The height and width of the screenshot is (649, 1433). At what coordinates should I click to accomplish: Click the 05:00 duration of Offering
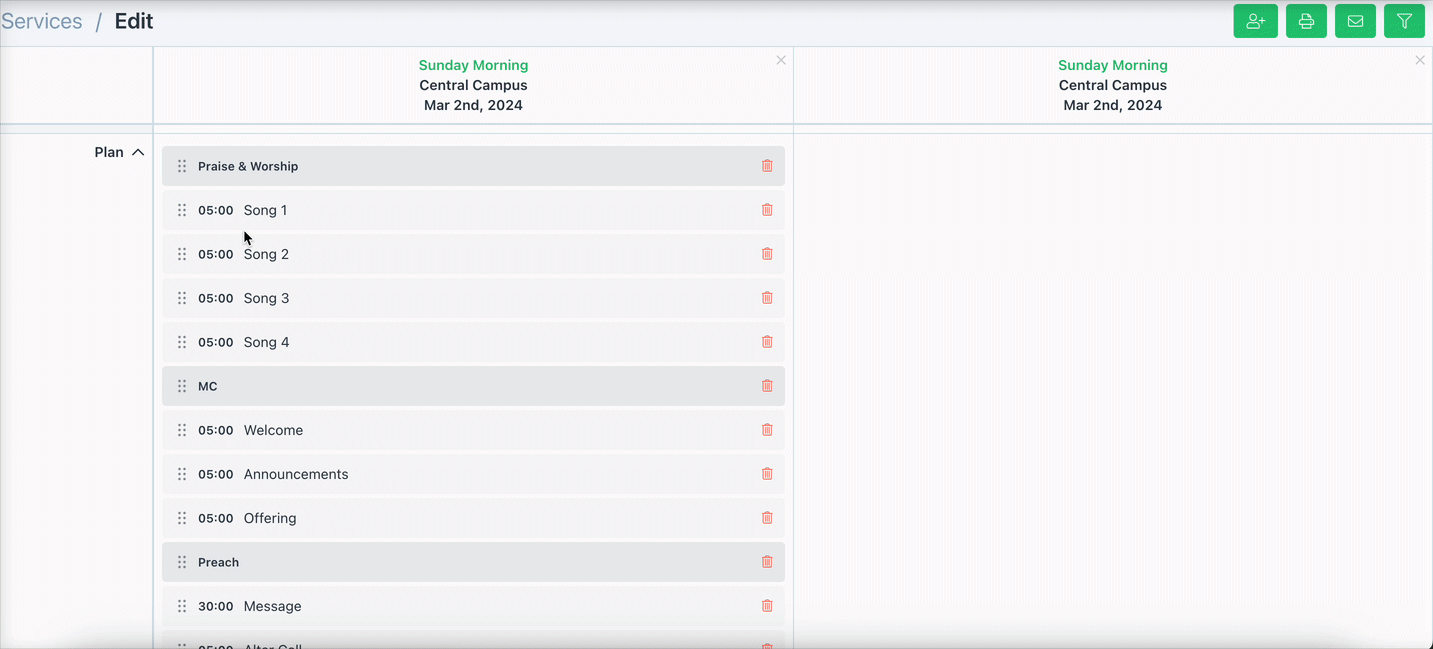[x=215, y=518]
